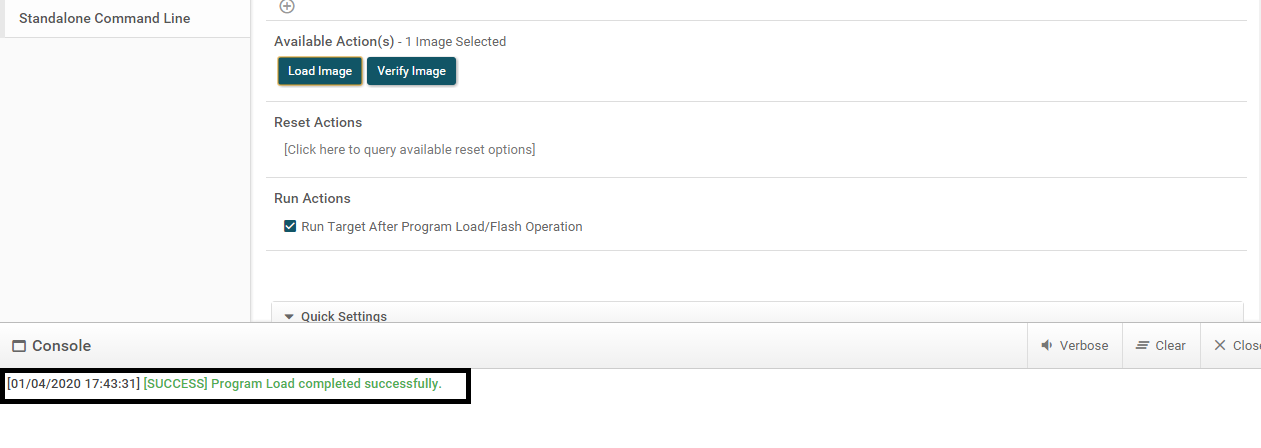Query available reset options link

(x=409, y=150)
